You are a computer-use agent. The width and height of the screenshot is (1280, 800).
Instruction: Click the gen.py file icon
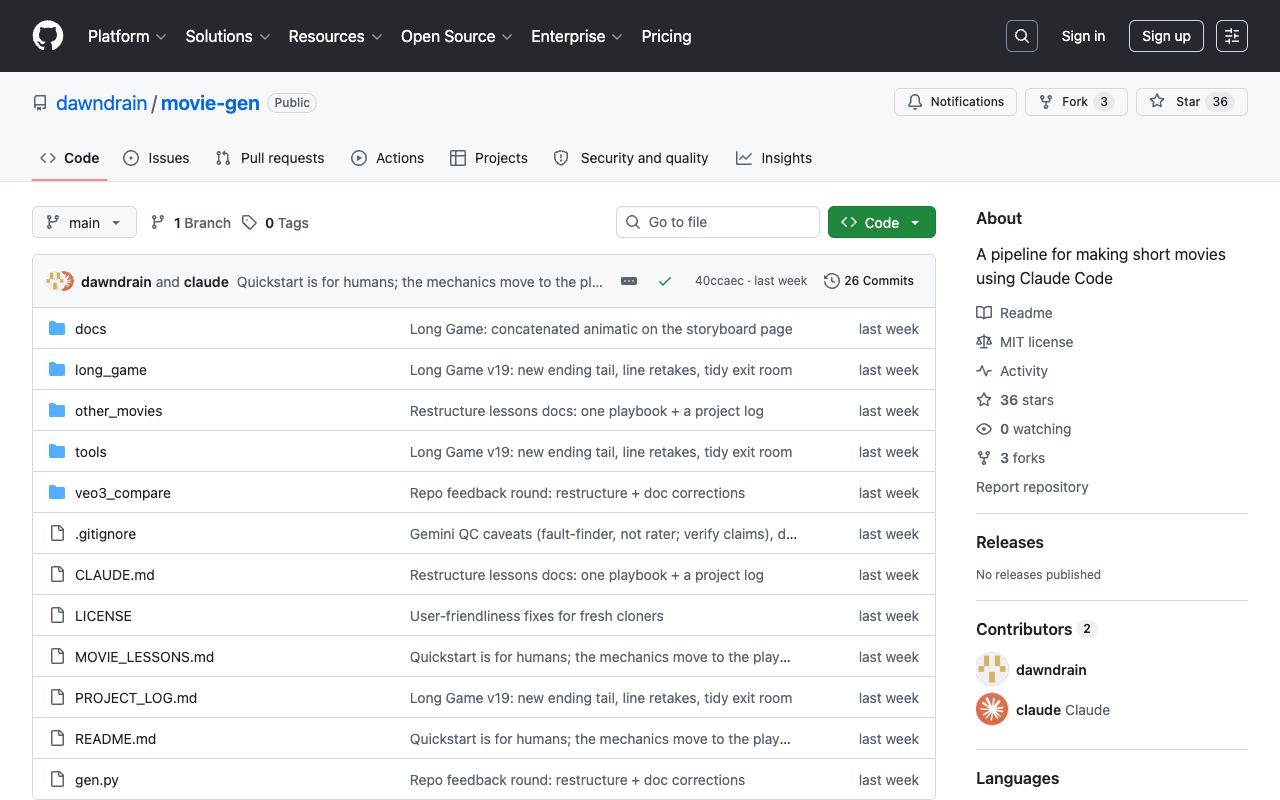pyautogui.click(x=57, y=780)
